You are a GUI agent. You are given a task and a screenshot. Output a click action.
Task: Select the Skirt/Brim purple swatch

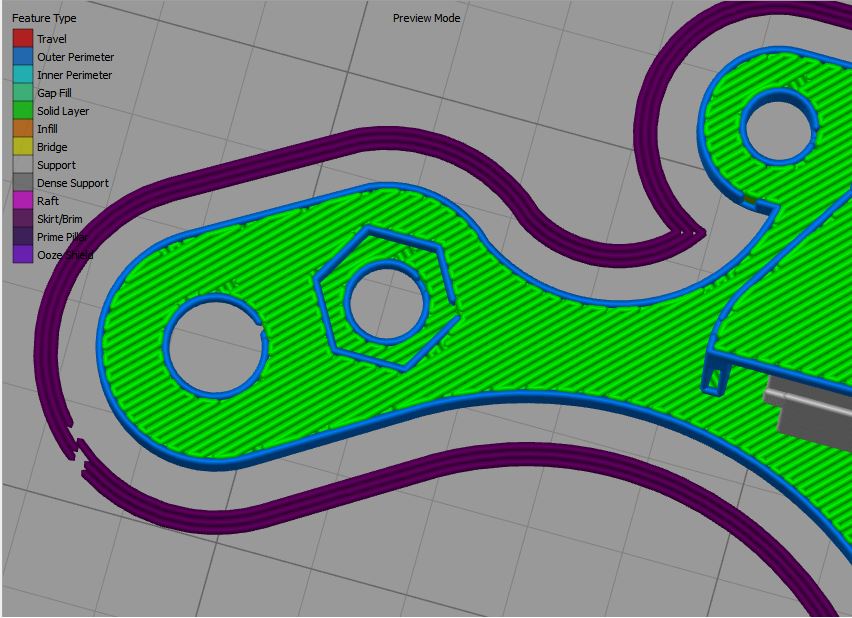click(x=22, y=219)
